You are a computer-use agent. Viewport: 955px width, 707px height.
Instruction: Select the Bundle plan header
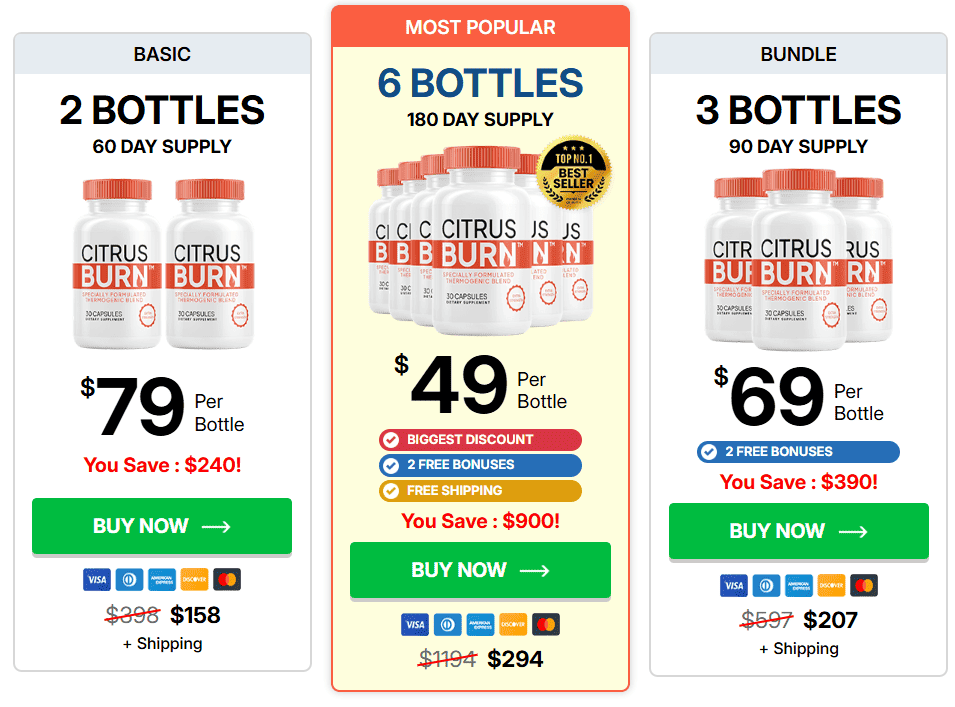(798, 54)
